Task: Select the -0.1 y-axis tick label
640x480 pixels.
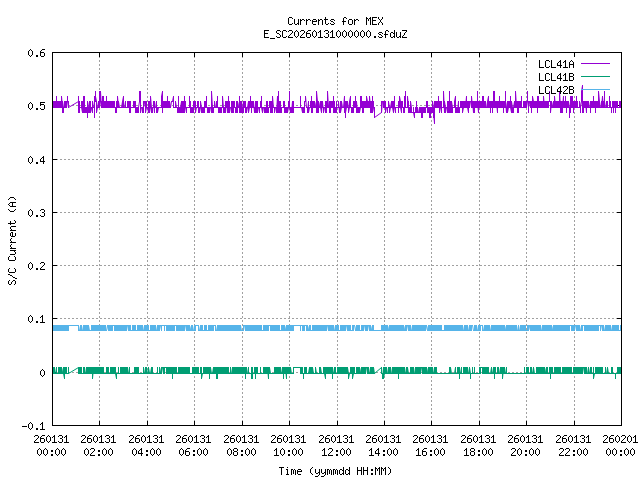Action: (31, 426)
